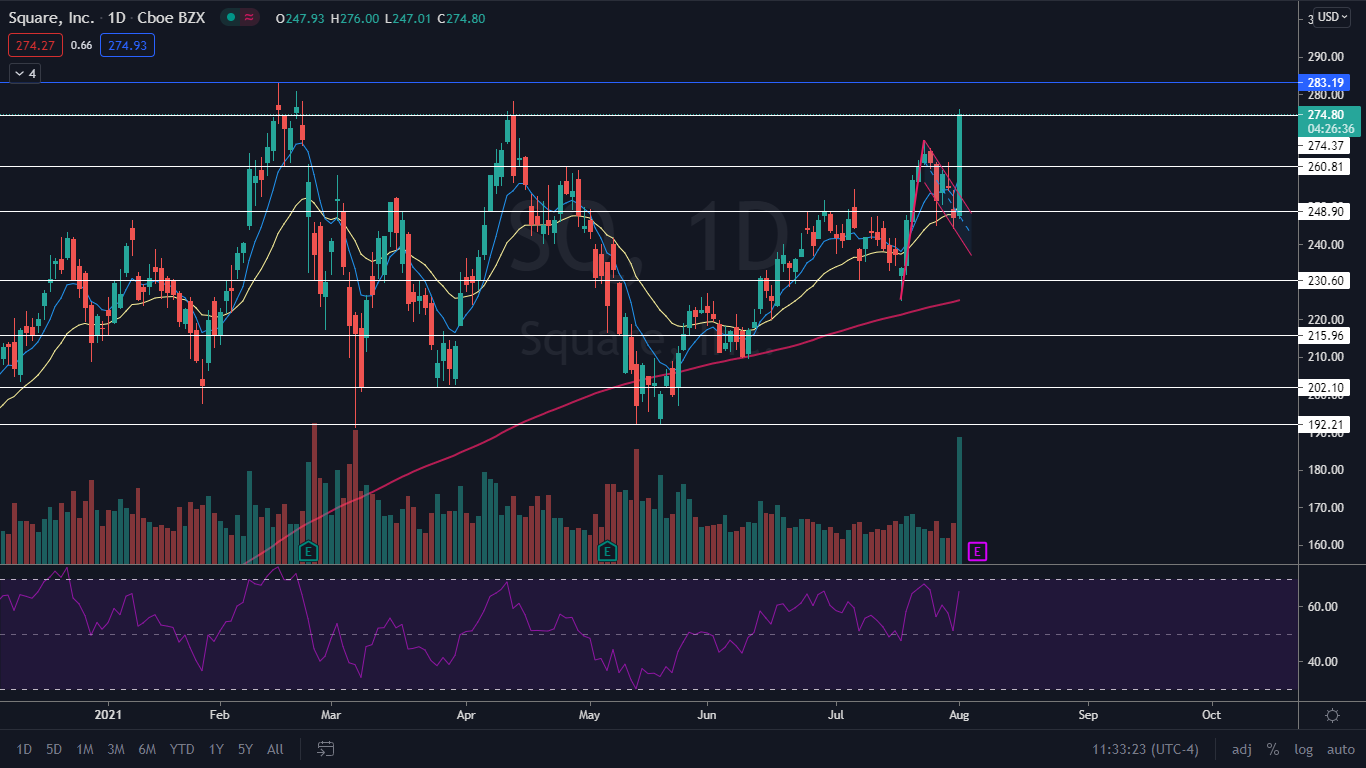Select the 3M time range
This screenshot has width=1366, height=768.
click(x=116, y=749)
